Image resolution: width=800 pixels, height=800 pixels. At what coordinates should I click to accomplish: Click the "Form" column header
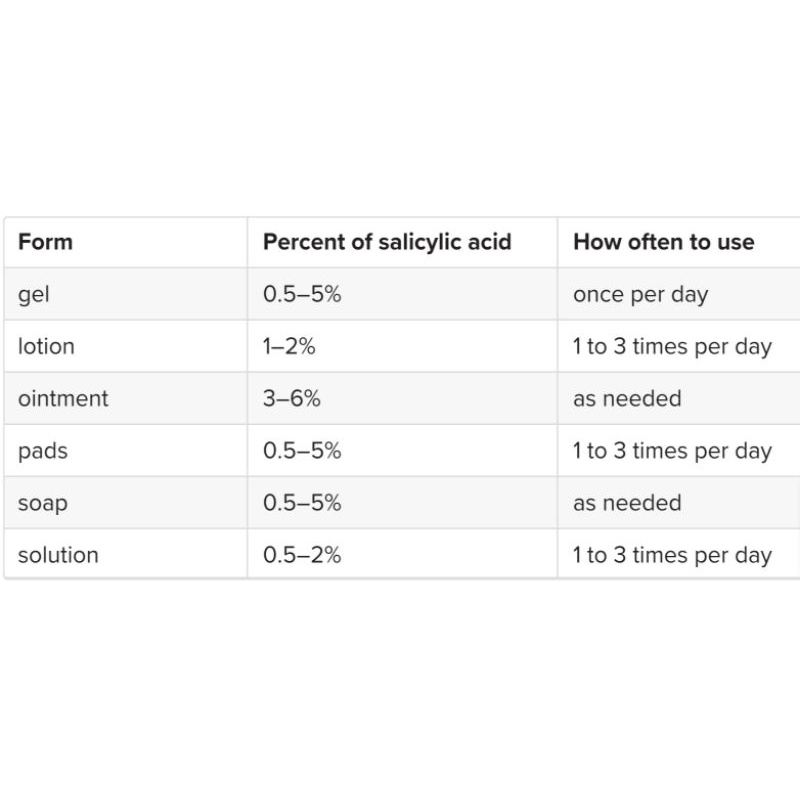coord(45,242)
